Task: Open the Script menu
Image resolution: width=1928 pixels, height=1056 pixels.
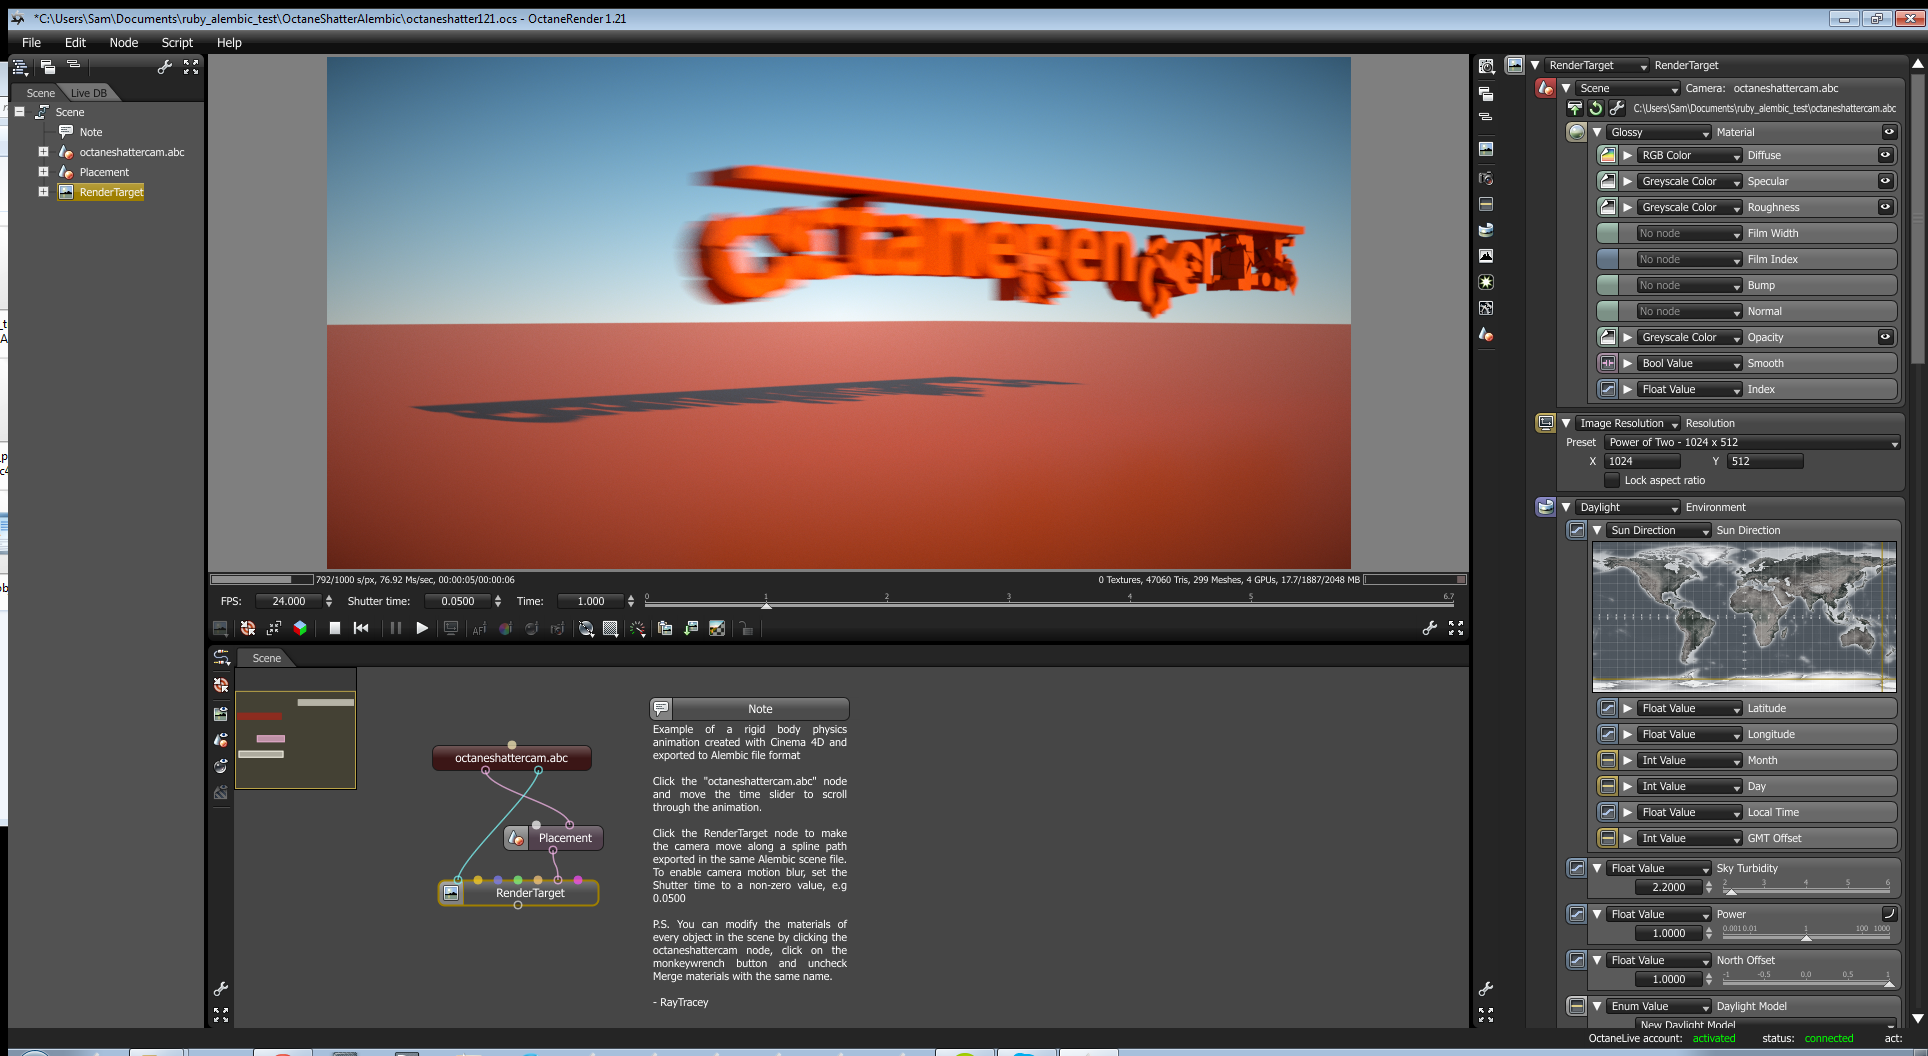Action: (x=177, y=42)
